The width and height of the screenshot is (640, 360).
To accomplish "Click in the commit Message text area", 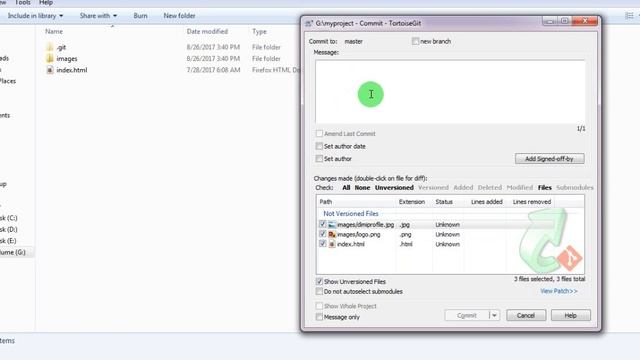I will 450,91.
